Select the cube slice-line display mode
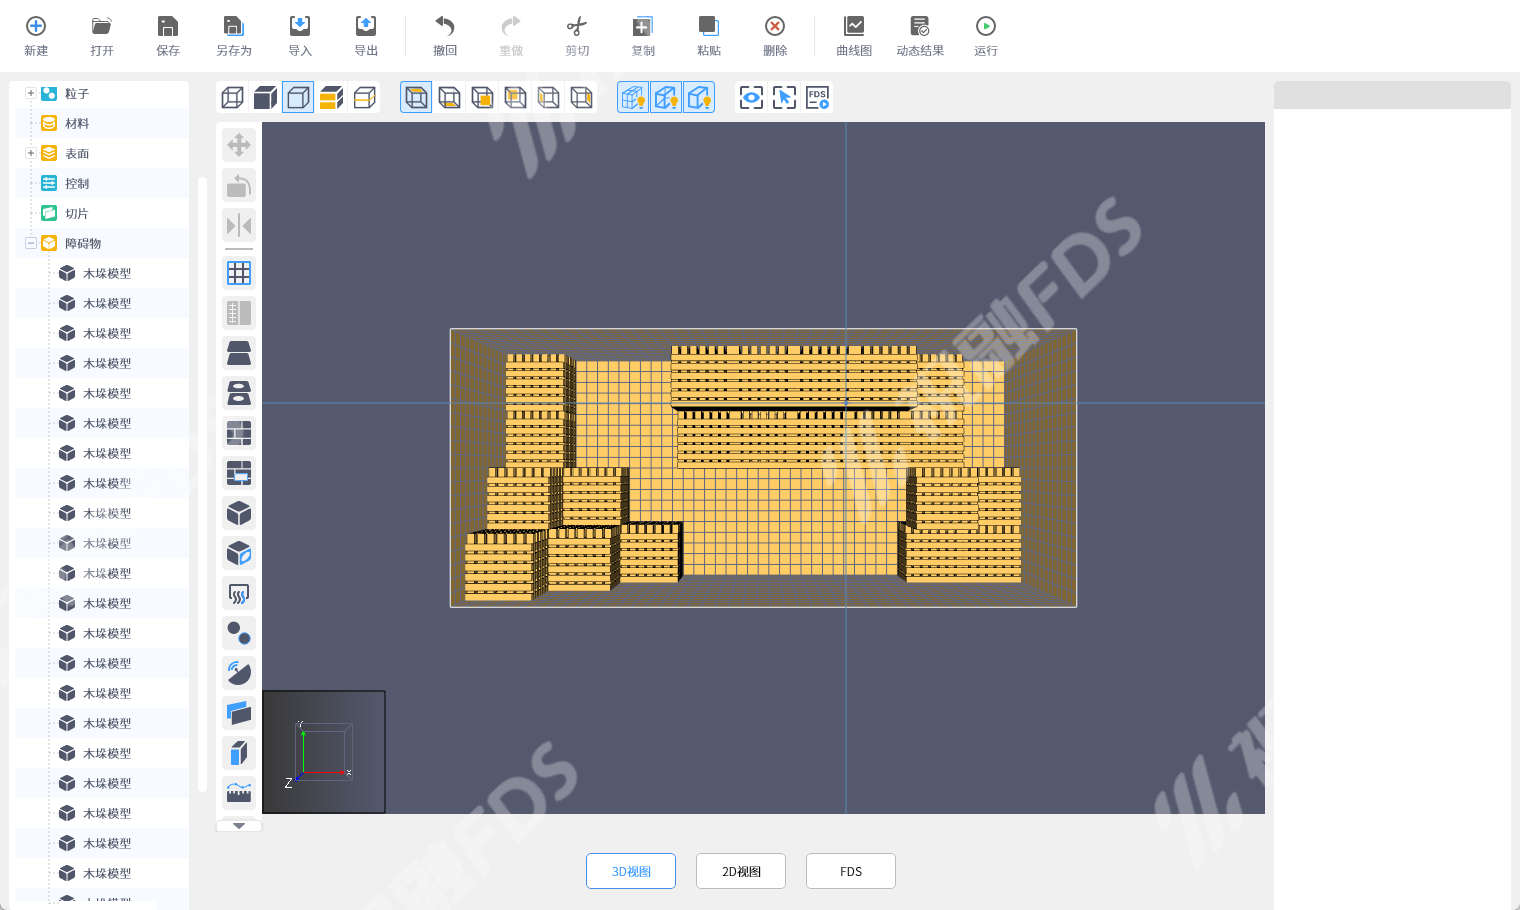Screen dimensions: 1520x910 pyautogui.click(x=364, y=97)
